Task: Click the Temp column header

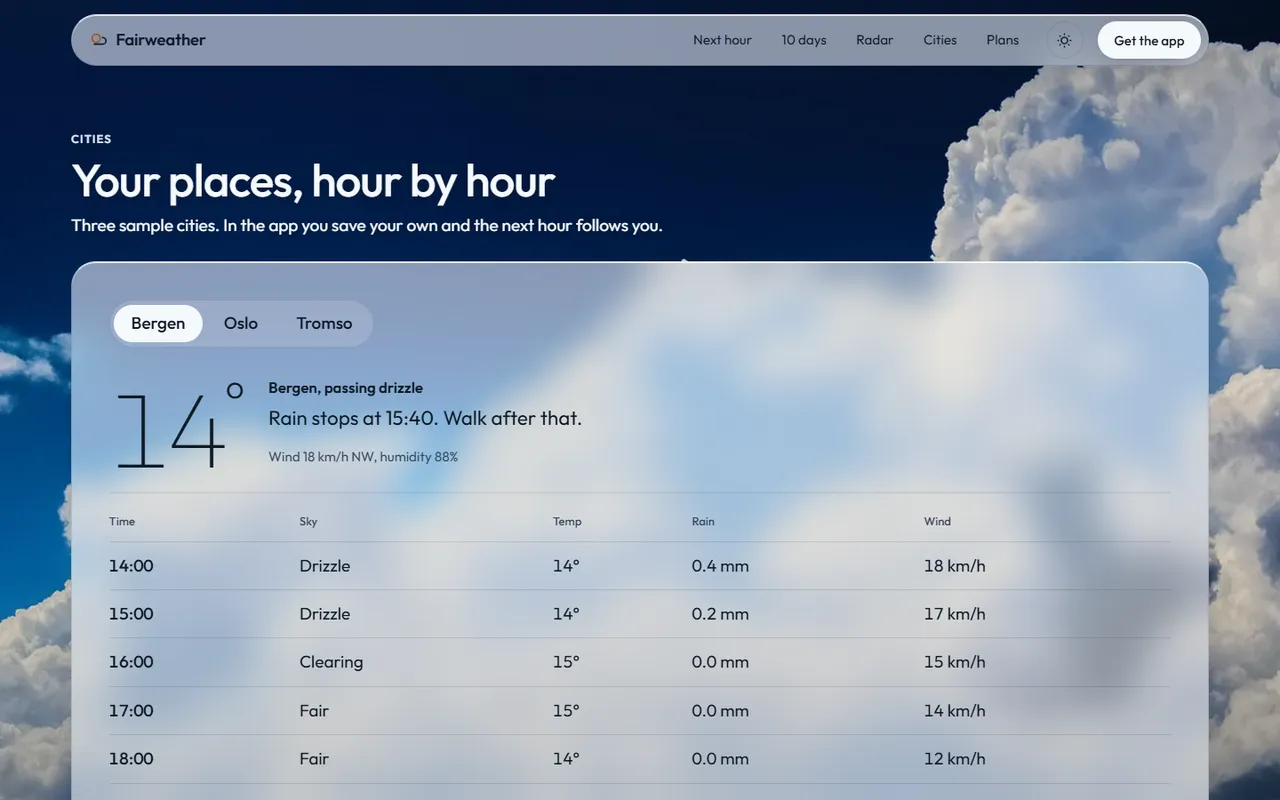Action: (567, 521)
